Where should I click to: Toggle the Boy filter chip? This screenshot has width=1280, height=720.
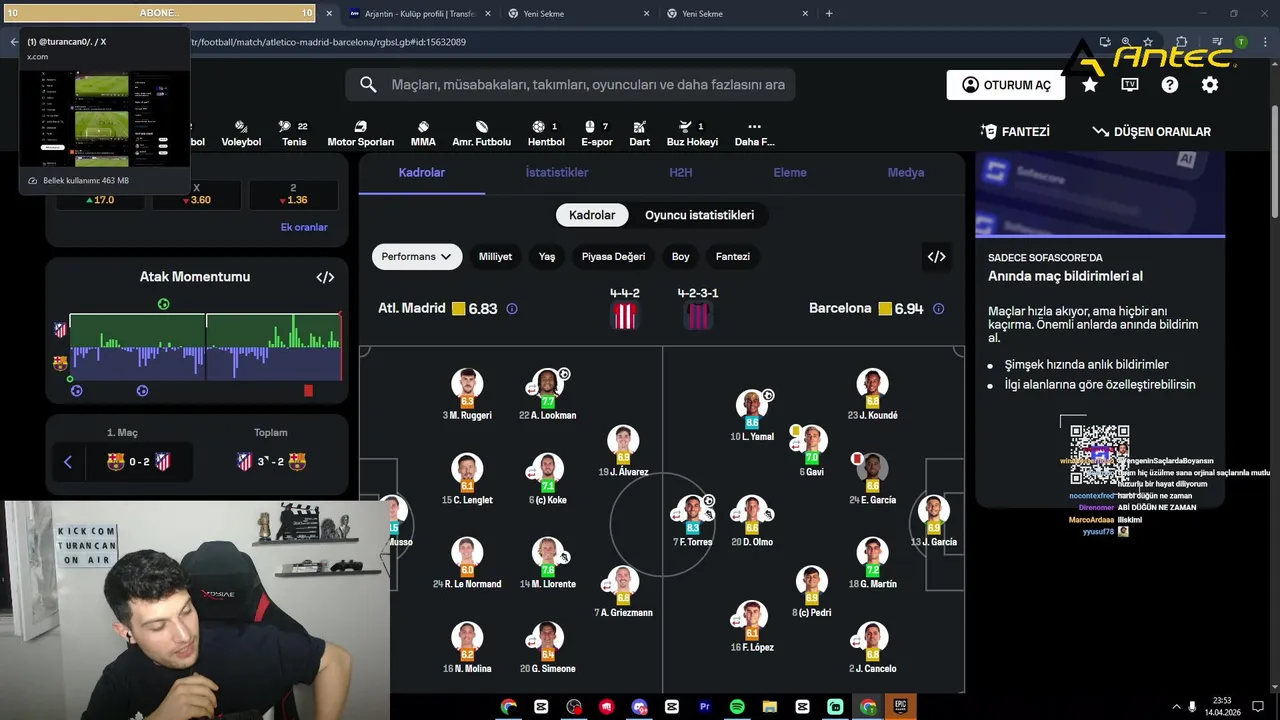tap(681, 257)
